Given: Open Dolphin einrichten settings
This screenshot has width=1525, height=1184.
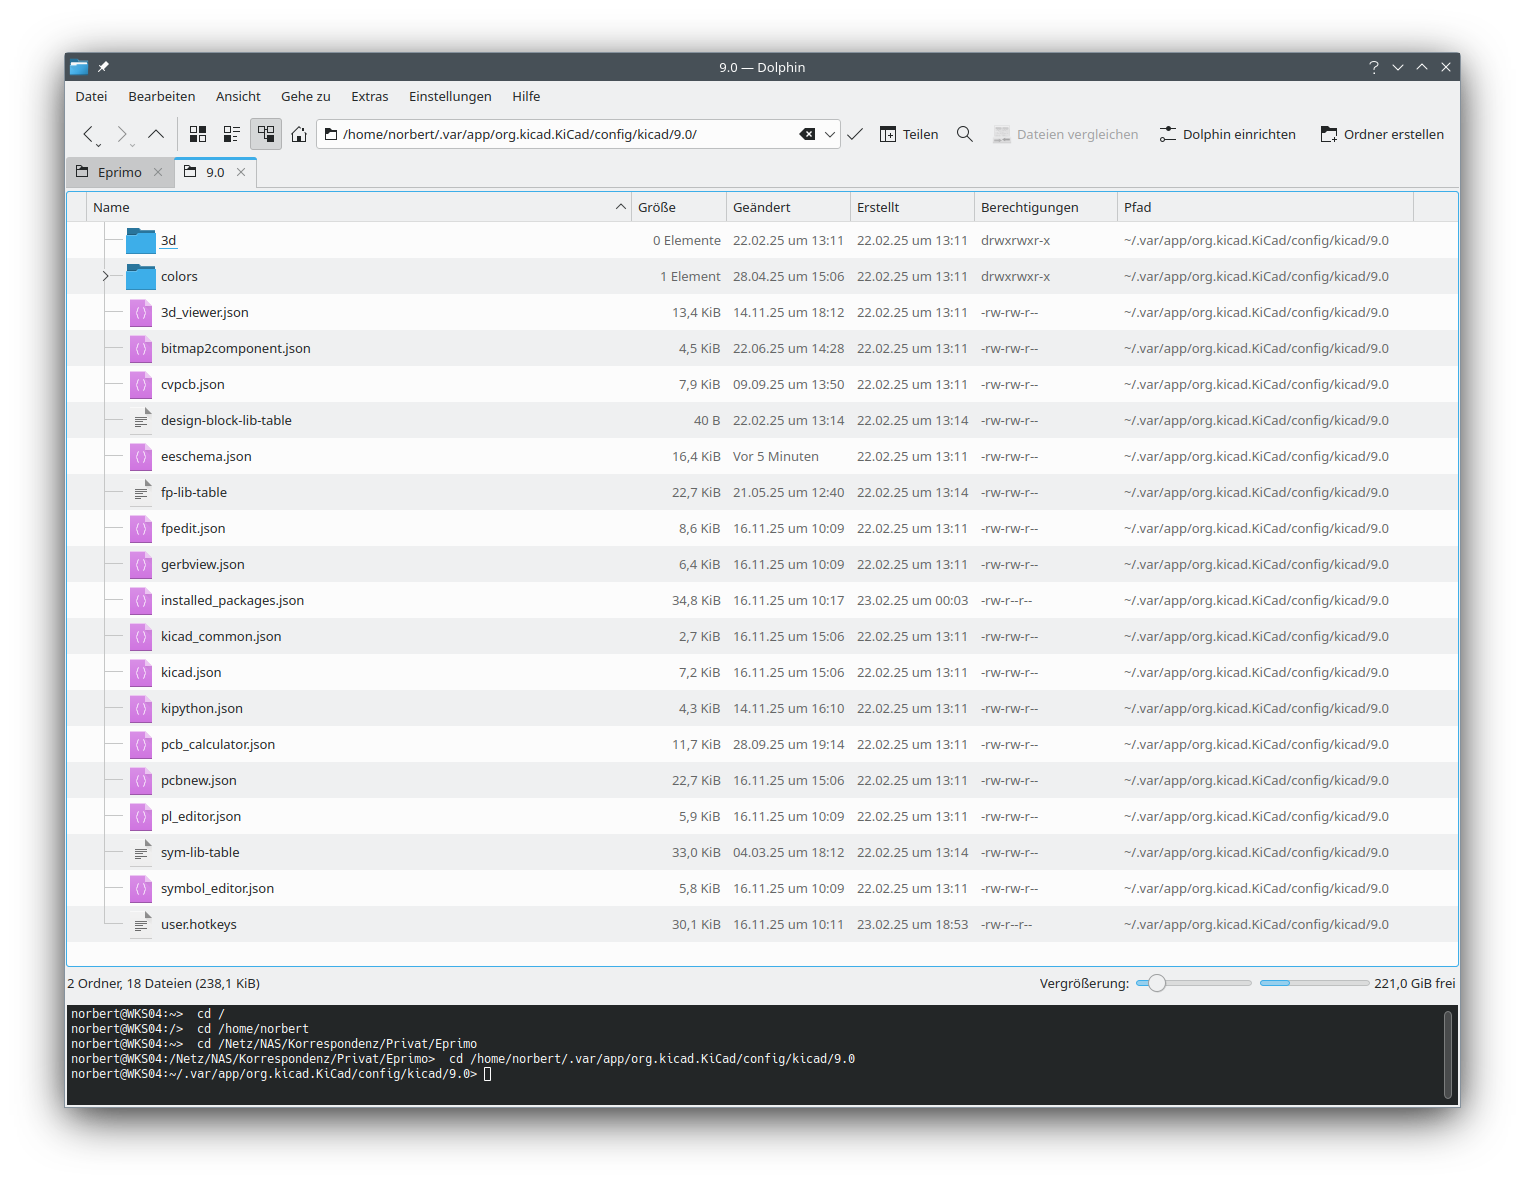Looking at the screenshot, I should pos(1227,134).
